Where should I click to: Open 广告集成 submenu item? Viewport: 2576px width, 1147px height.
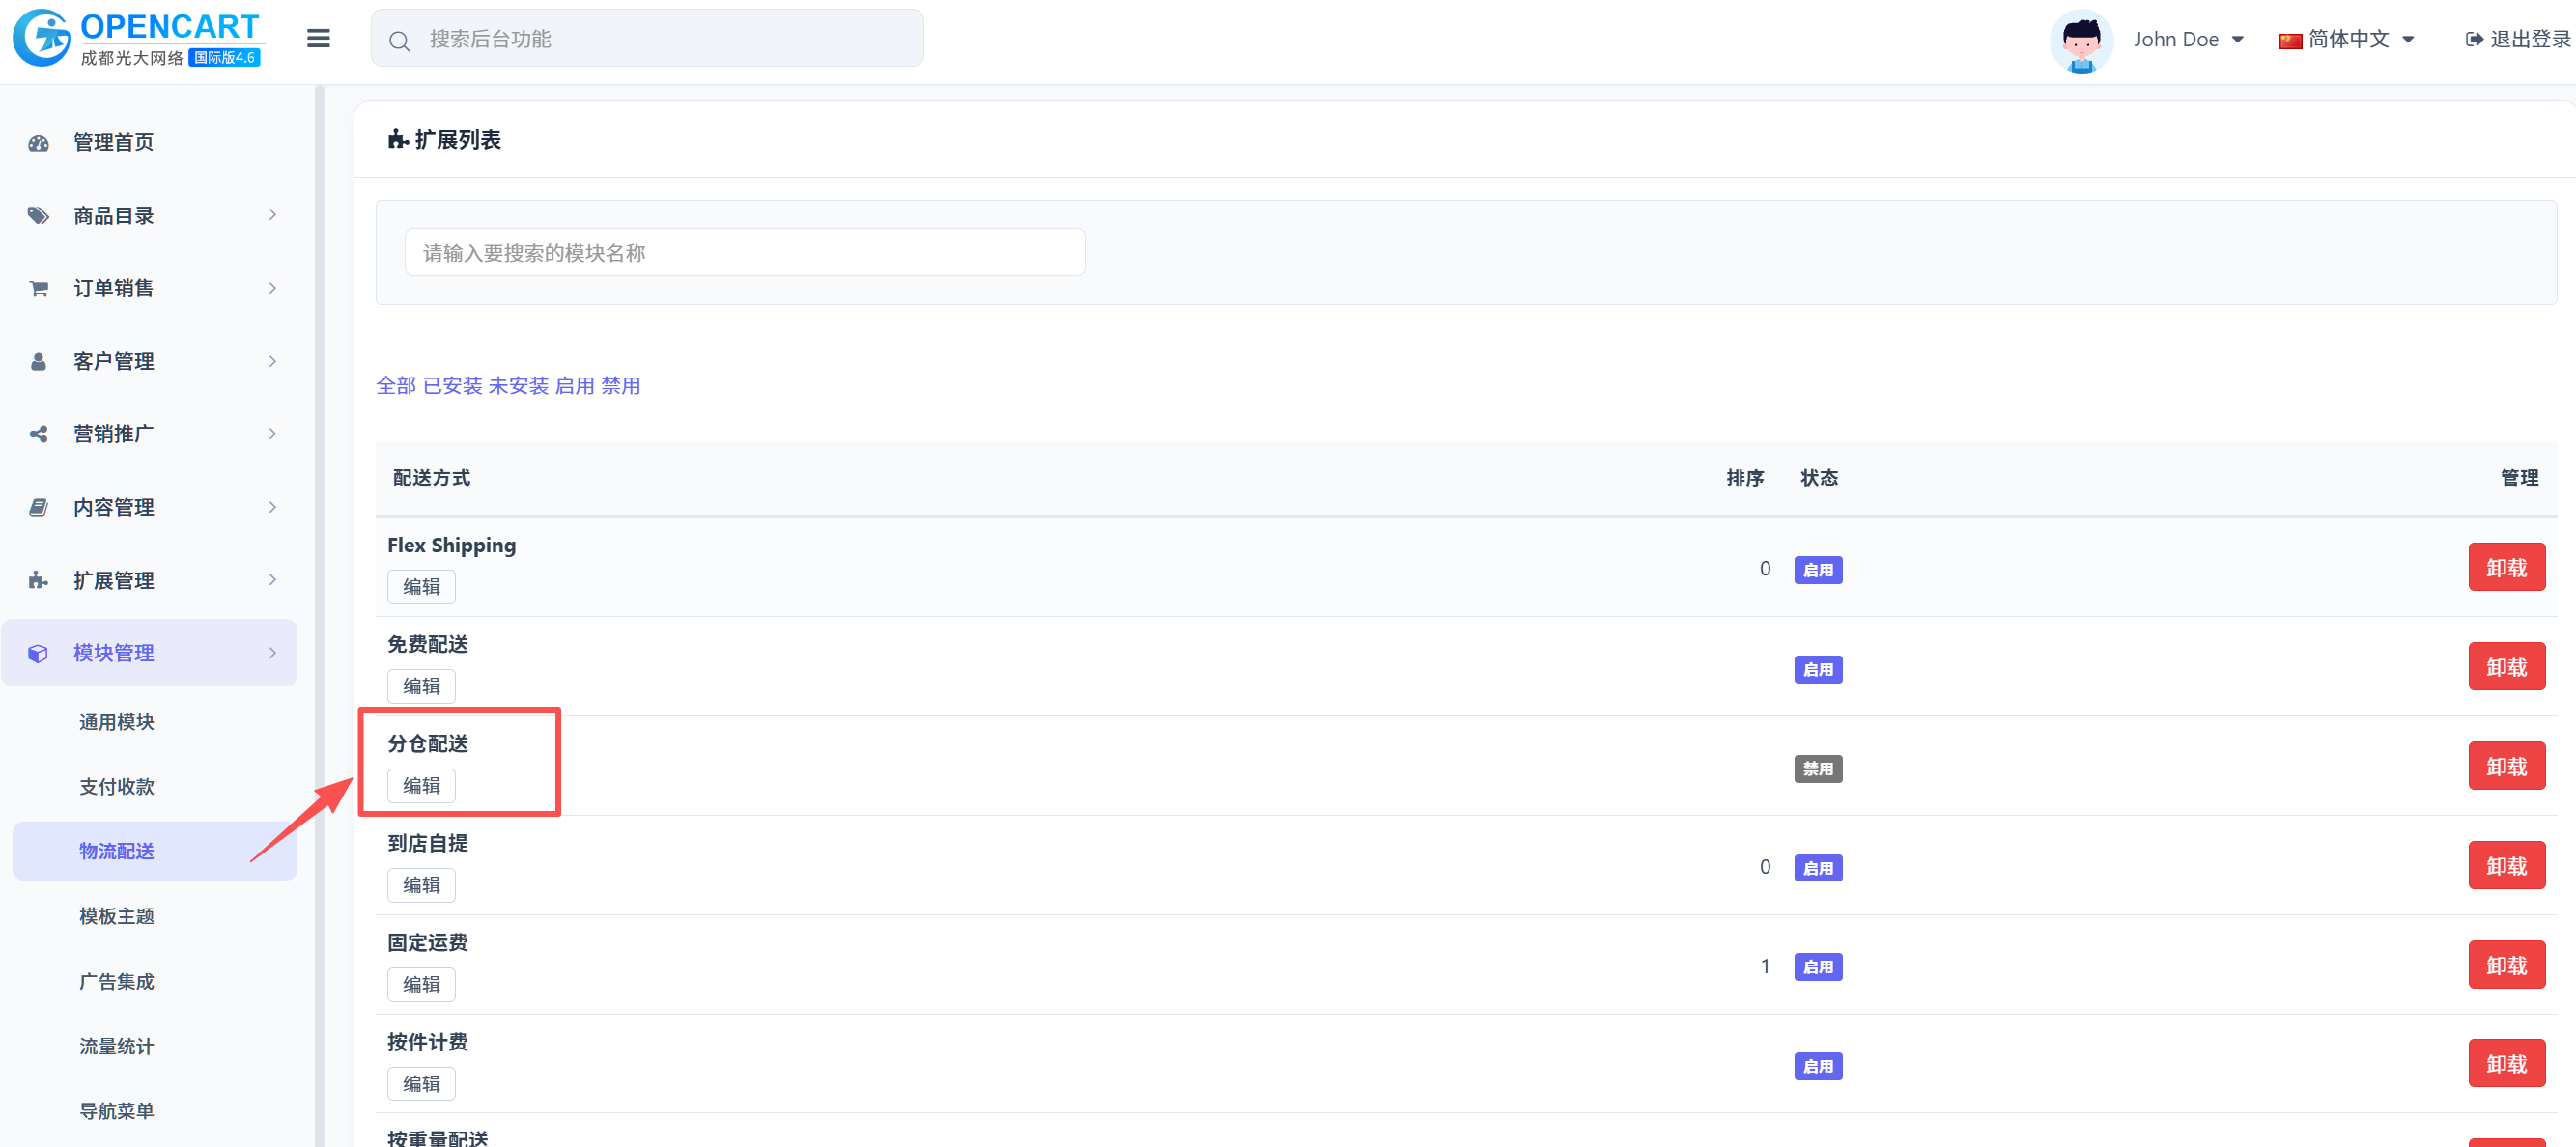(117, 982)
